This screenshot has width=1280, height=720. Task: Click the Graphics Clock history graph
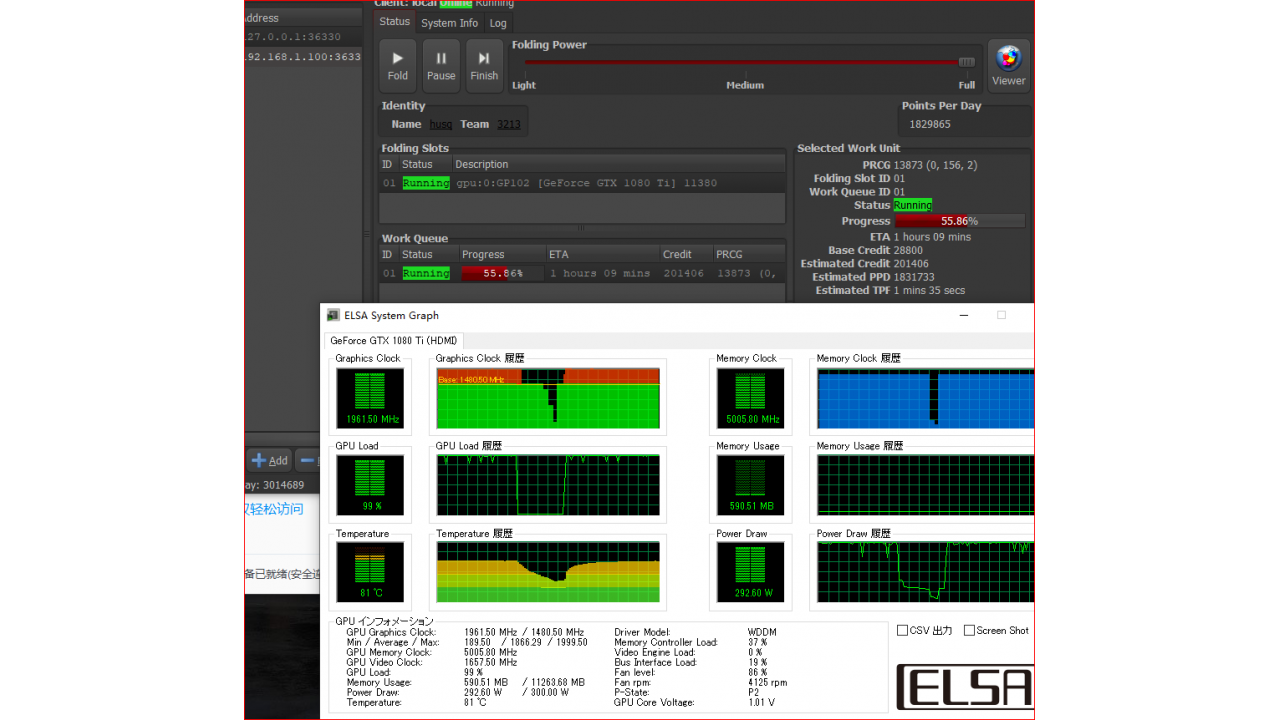coord(548,399)
